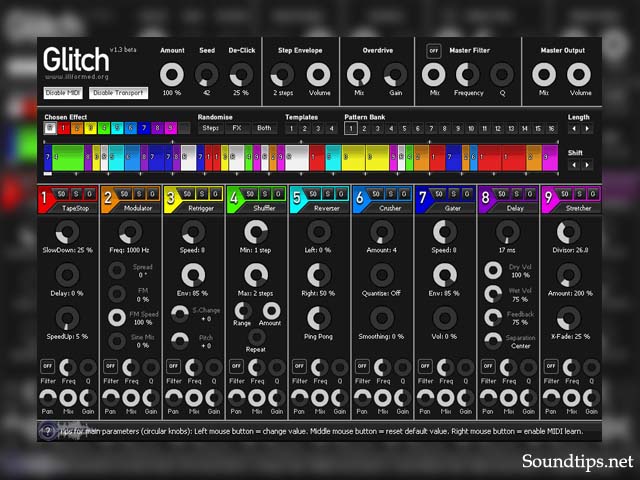Choose the magenta effect 9 swatch in Chosen Effect
640x480 pixels.
[171, 128]
